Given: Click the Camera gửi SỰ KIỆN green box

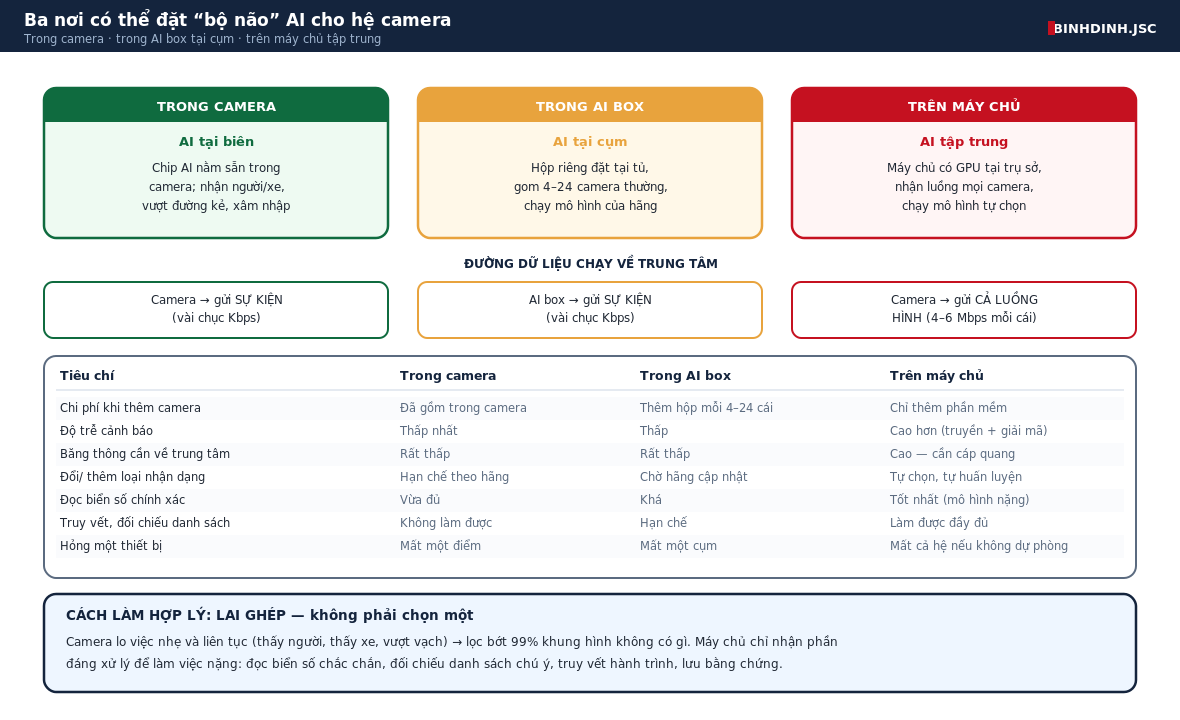Looking at the screenshot, I should (216, 310).
